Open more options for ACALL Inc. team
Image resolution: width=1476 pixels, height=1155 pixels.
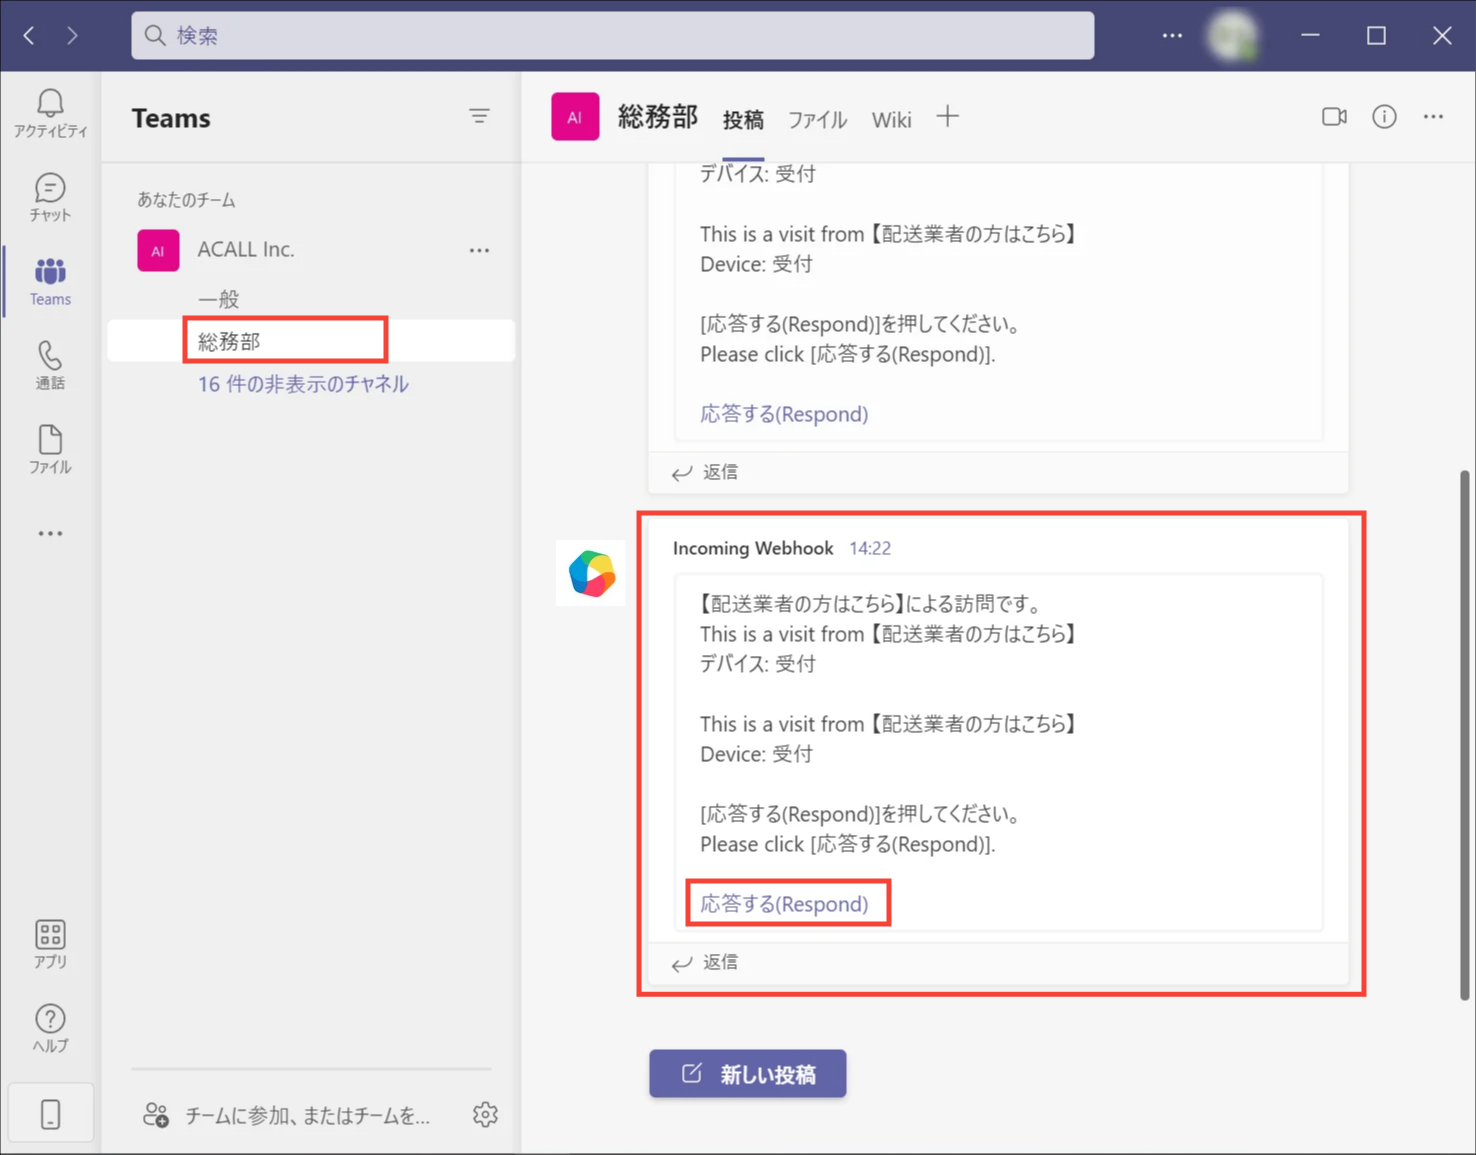point(479,250)
